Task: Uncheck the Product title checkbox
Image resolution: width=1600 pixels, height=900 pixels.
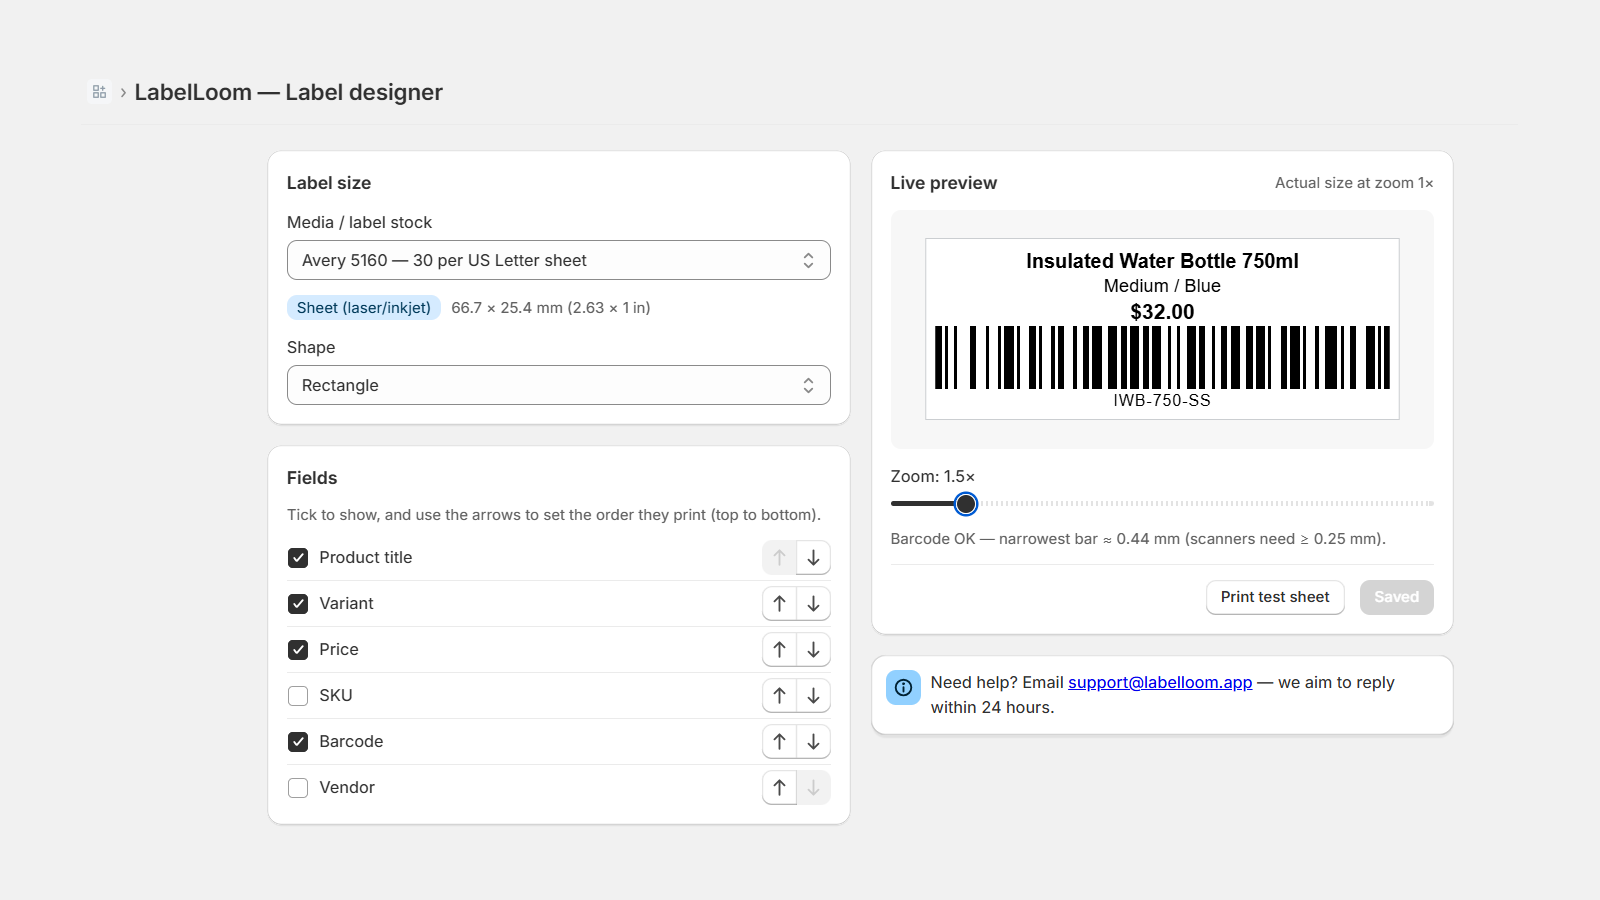Action: pyautogui.click(x=298, y=558)
